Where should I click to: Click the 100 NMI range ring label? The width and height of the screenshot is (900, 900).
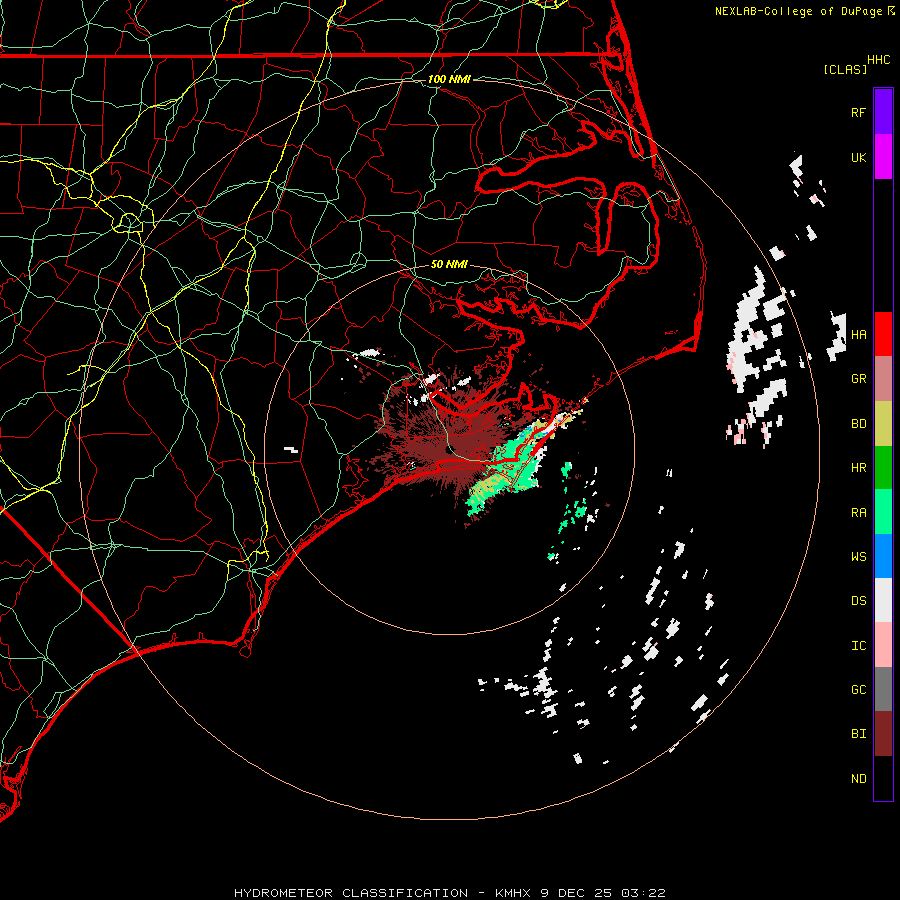[x=449, y=79]
